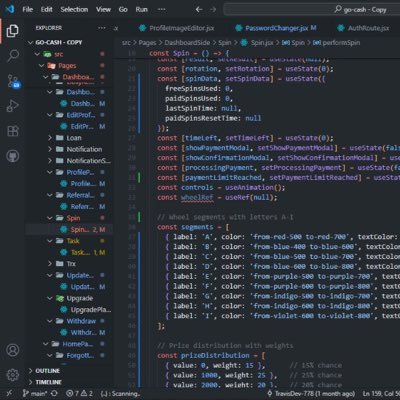Go back with the left arrow
This screenshot has height=400, width=400.
click(199, 9)
